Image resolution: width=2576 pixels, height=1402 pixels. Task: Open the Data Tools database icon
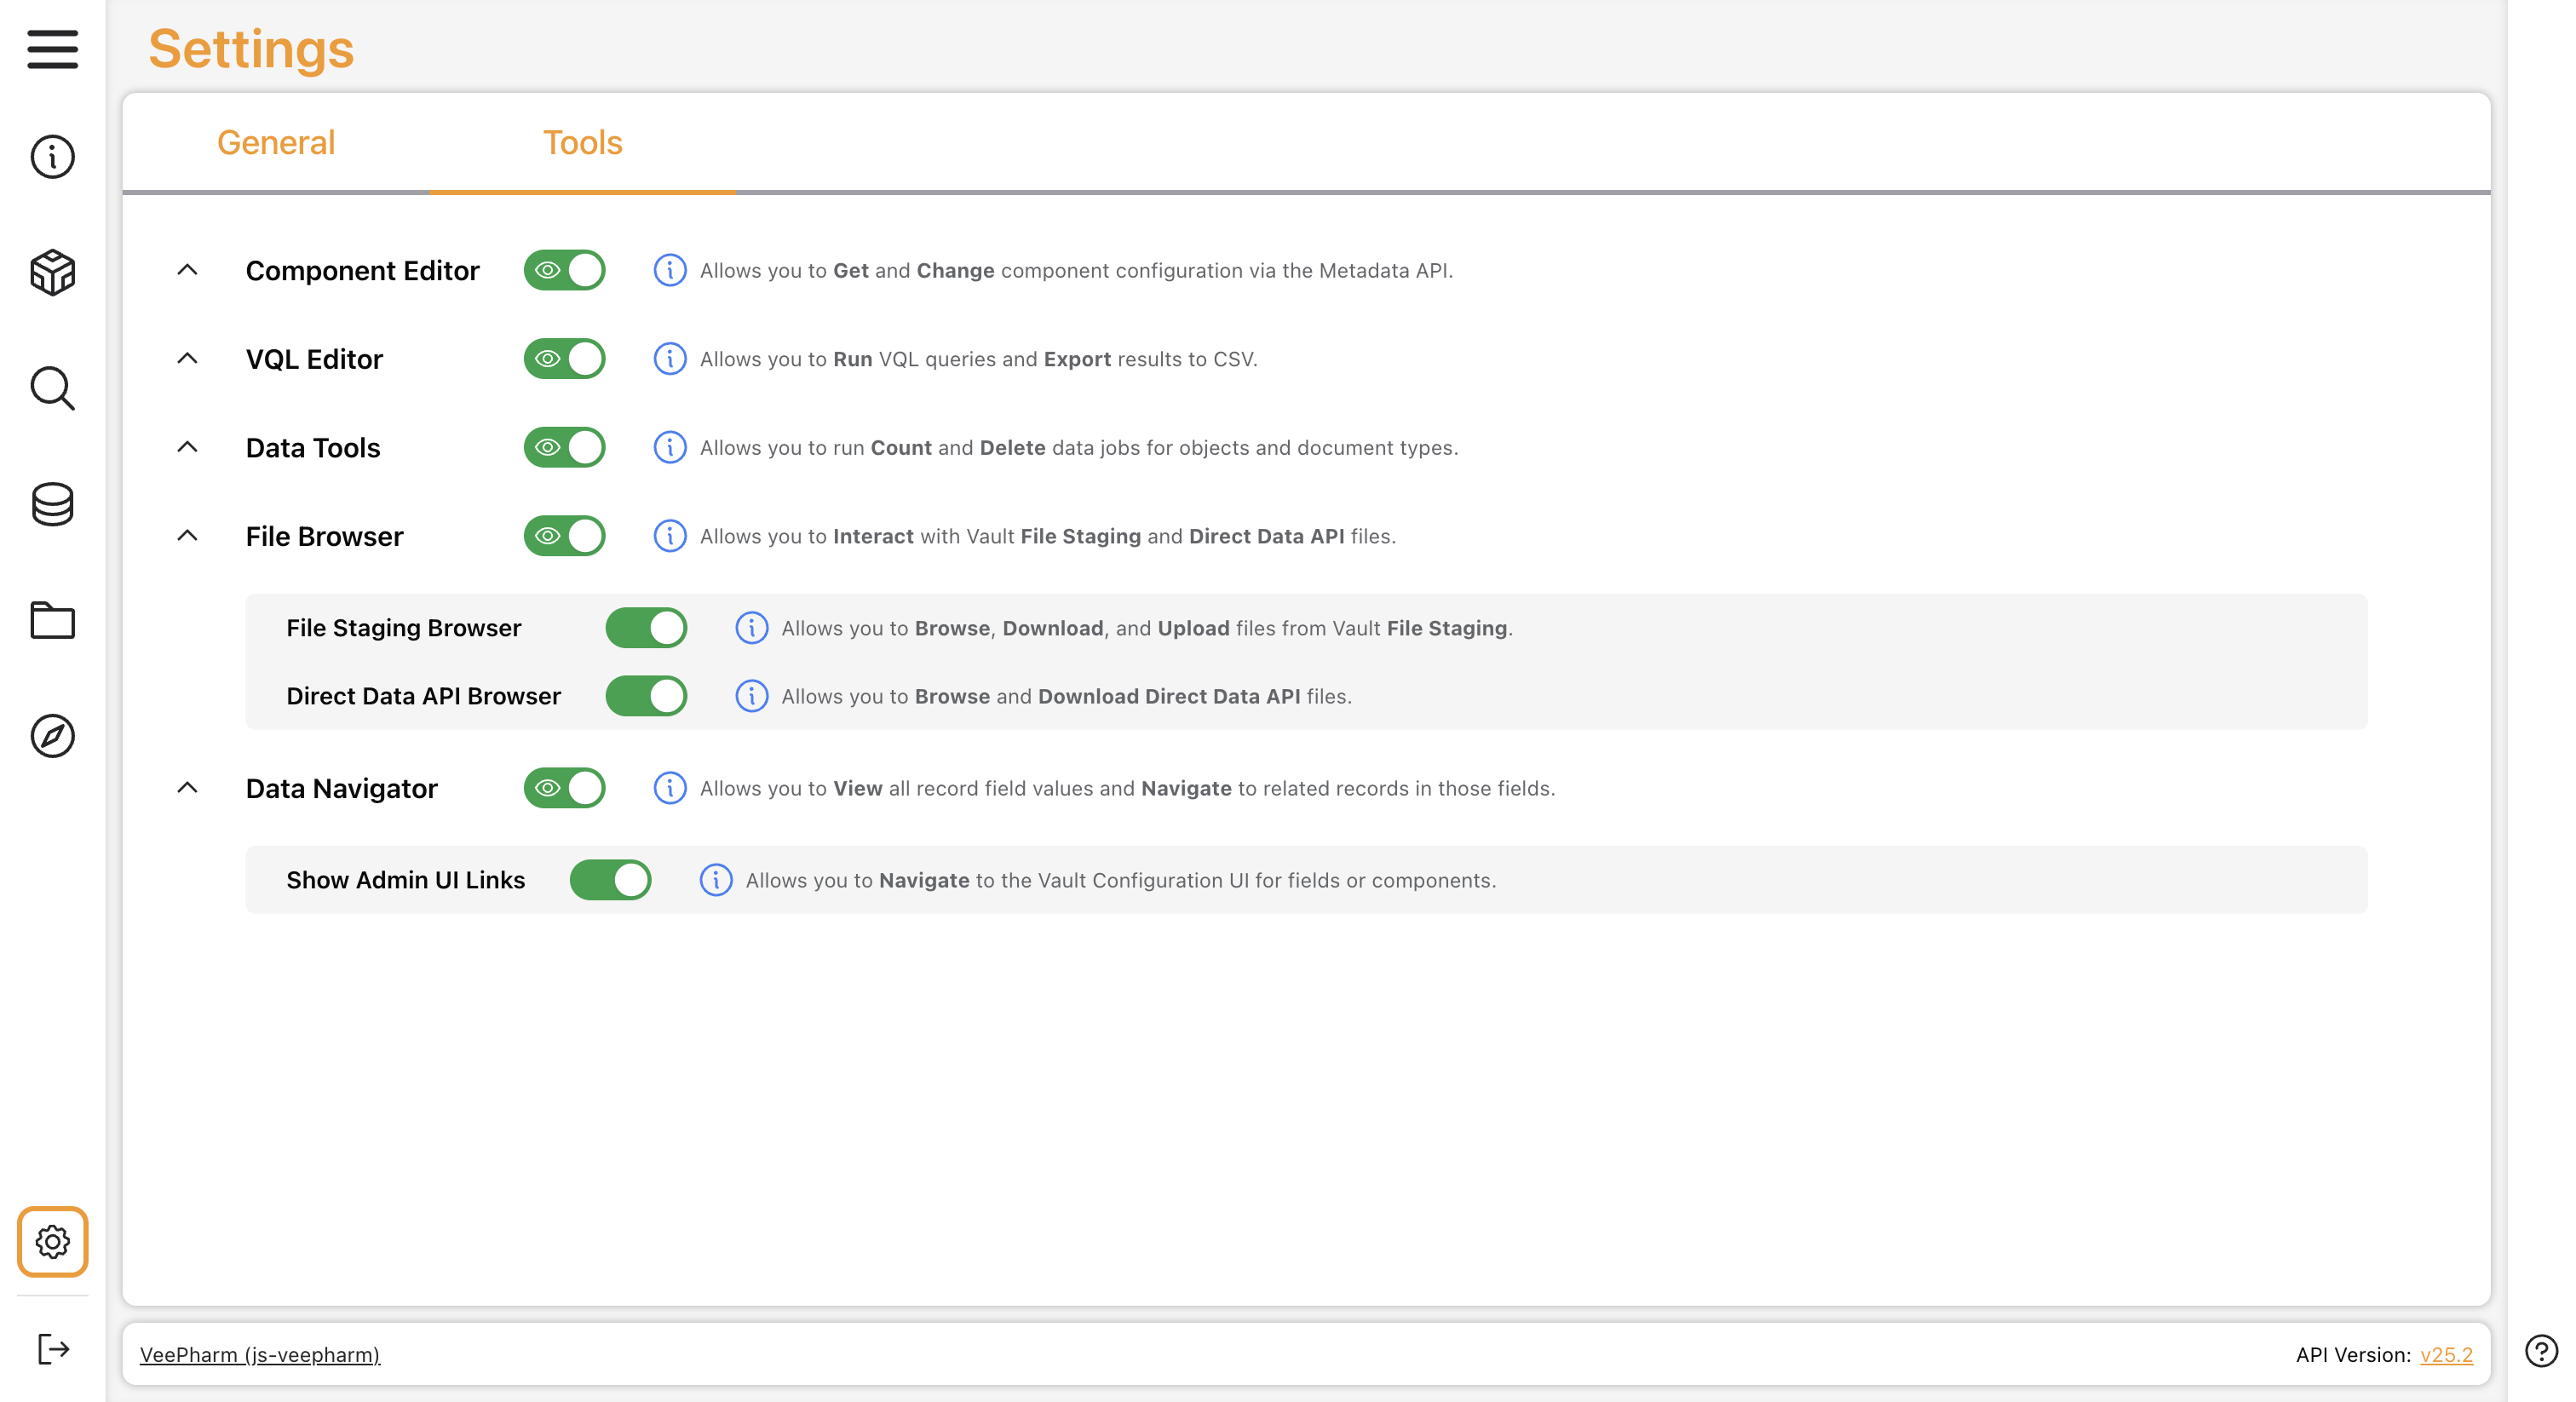[x=52, y=504]
